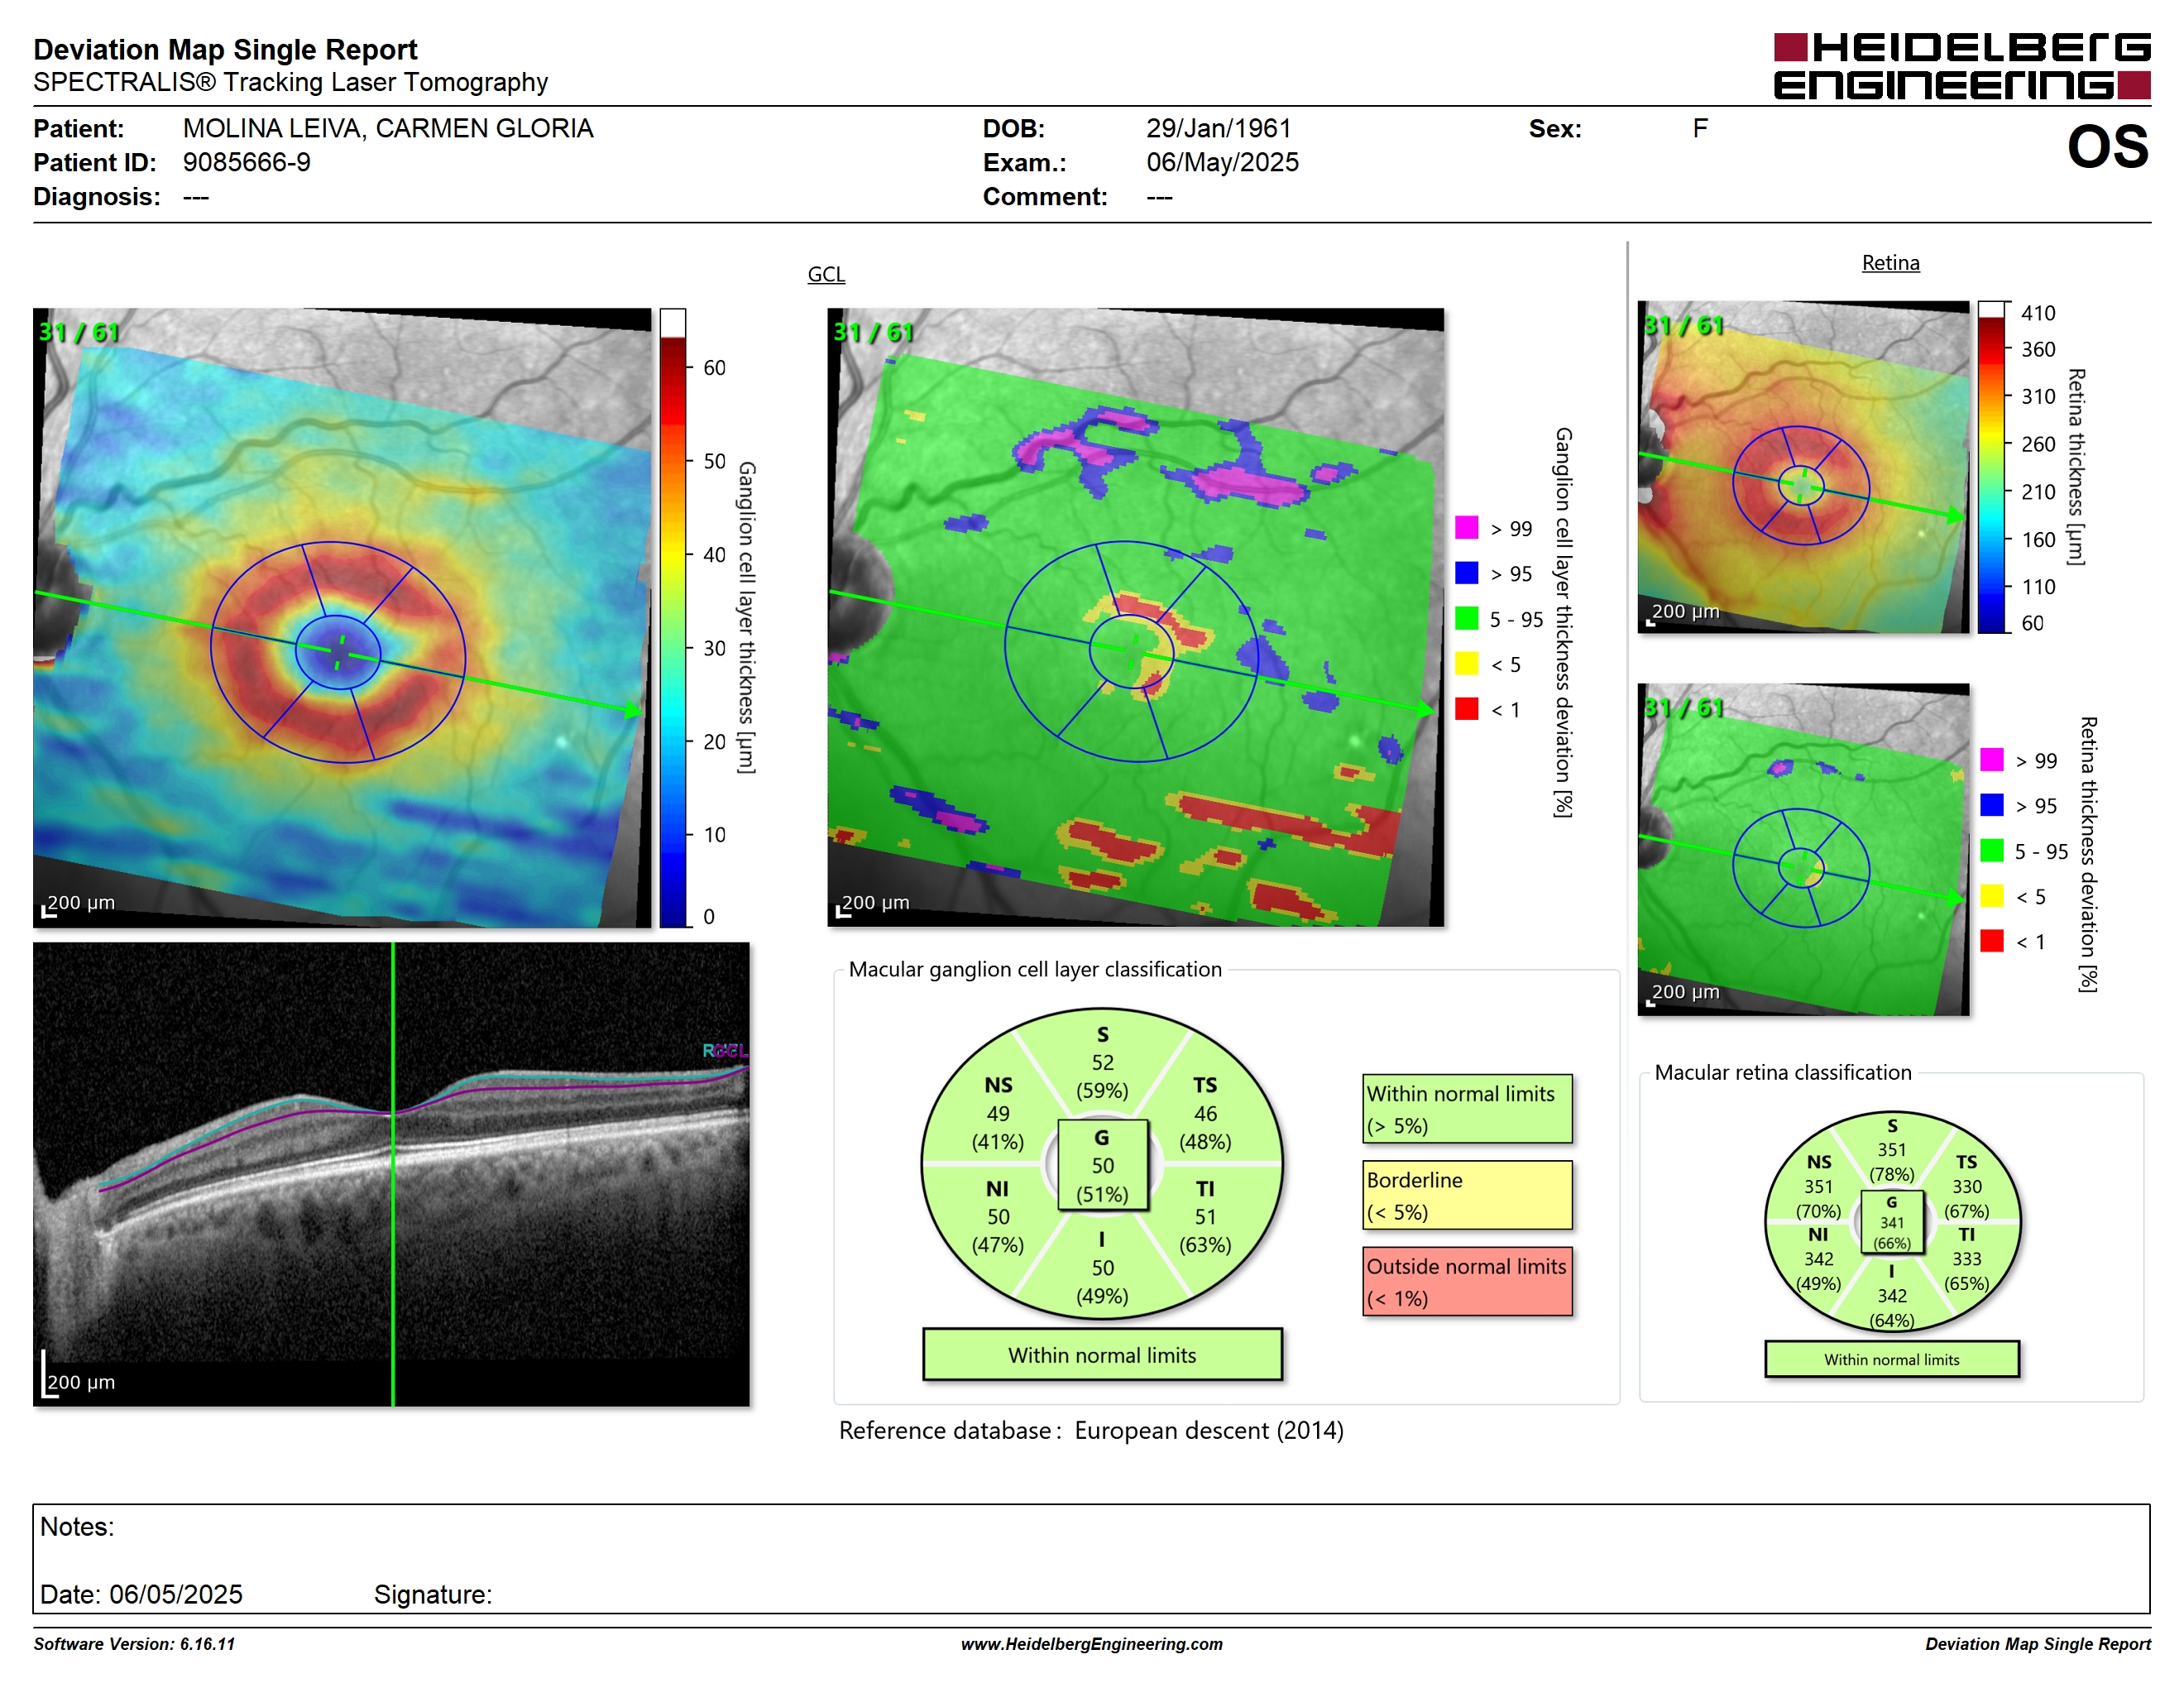Click the retina 'Within normal limits' result box

[1891, 1359]
